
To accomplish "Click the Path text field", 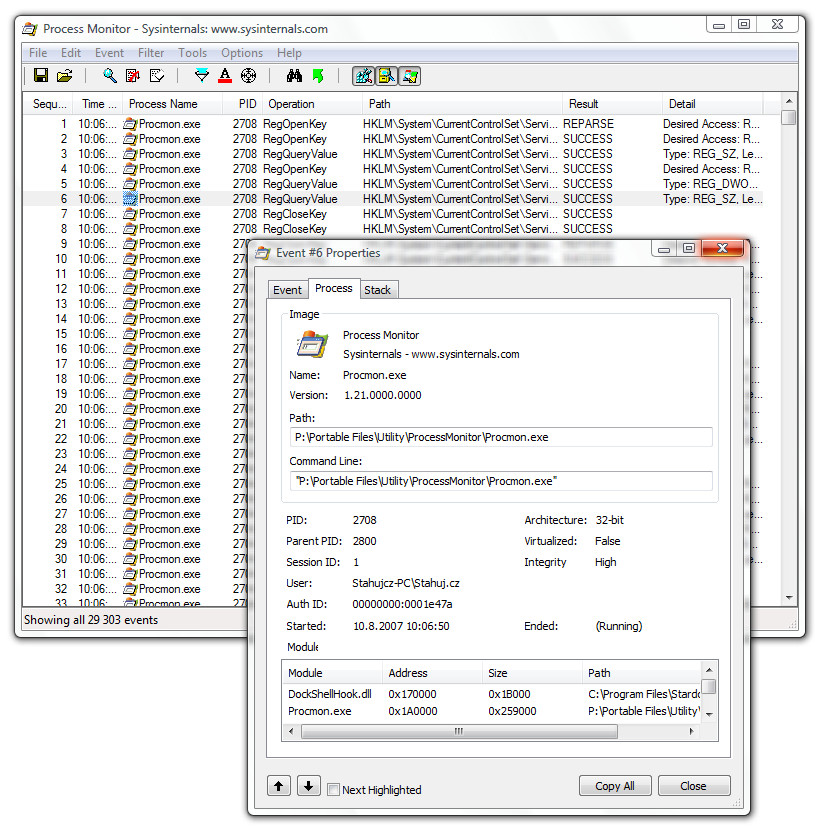I will tap(501, 437).
